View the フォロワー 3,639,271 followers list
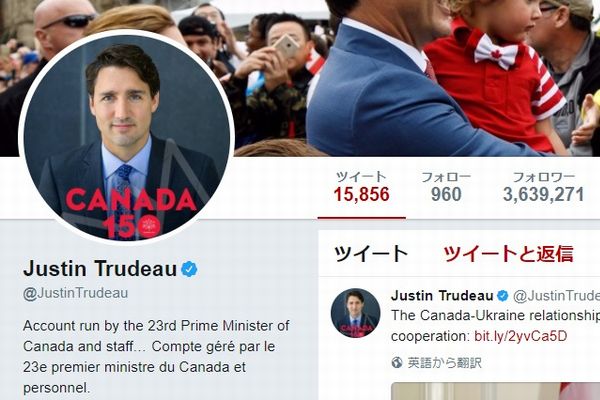Image resolution: width=600 pixels, height=400 pixels. (543, 188)
